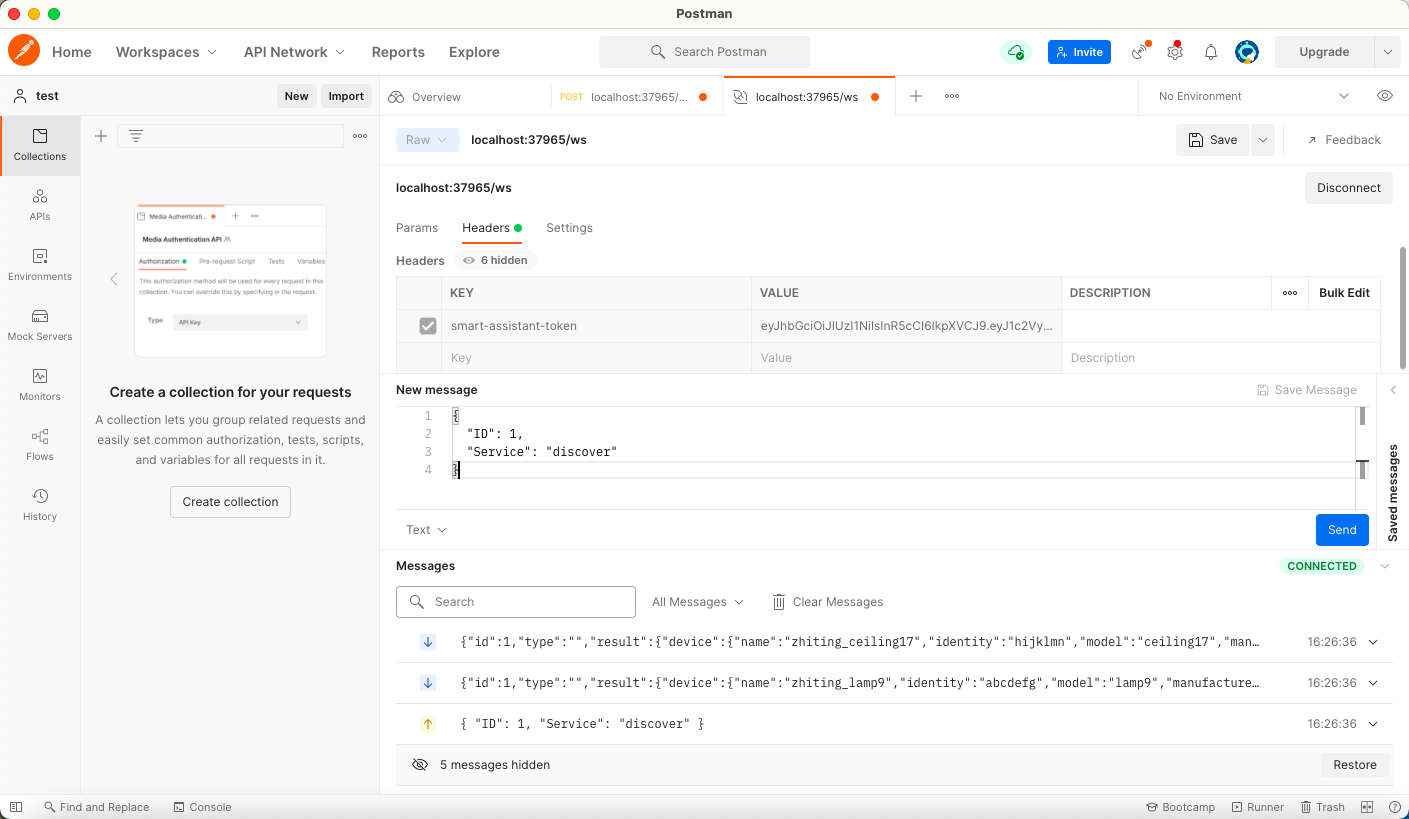Screen dimensions: 1409x819
Task: Click the eye icon beside 5 messages hidden
Action: 420,765
